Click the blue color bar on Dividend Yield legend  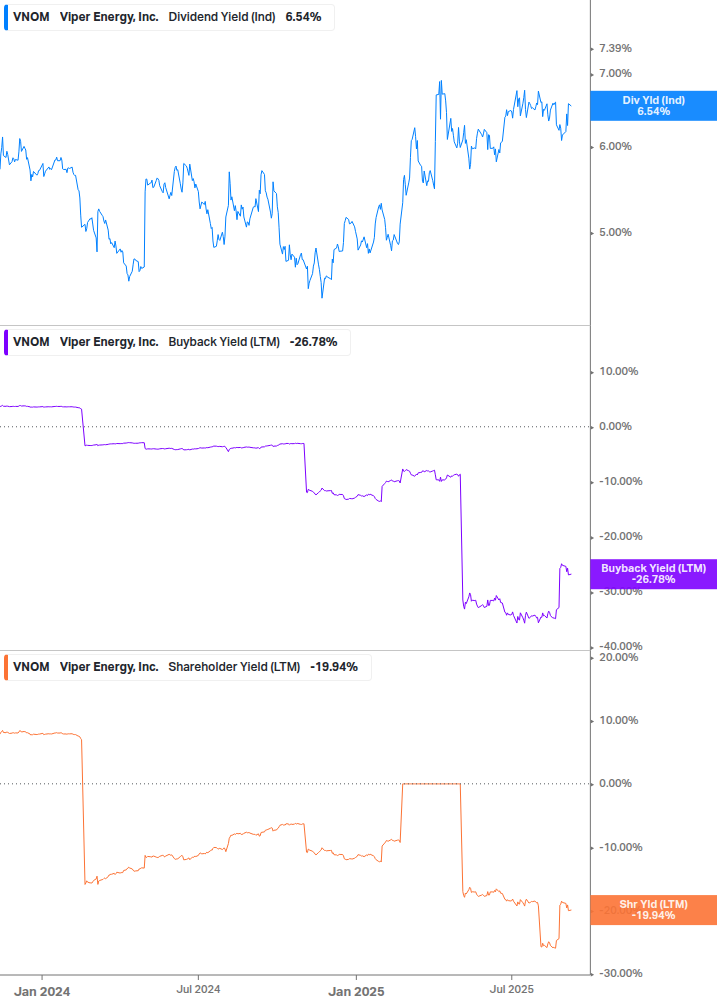[x=6, y=17]
